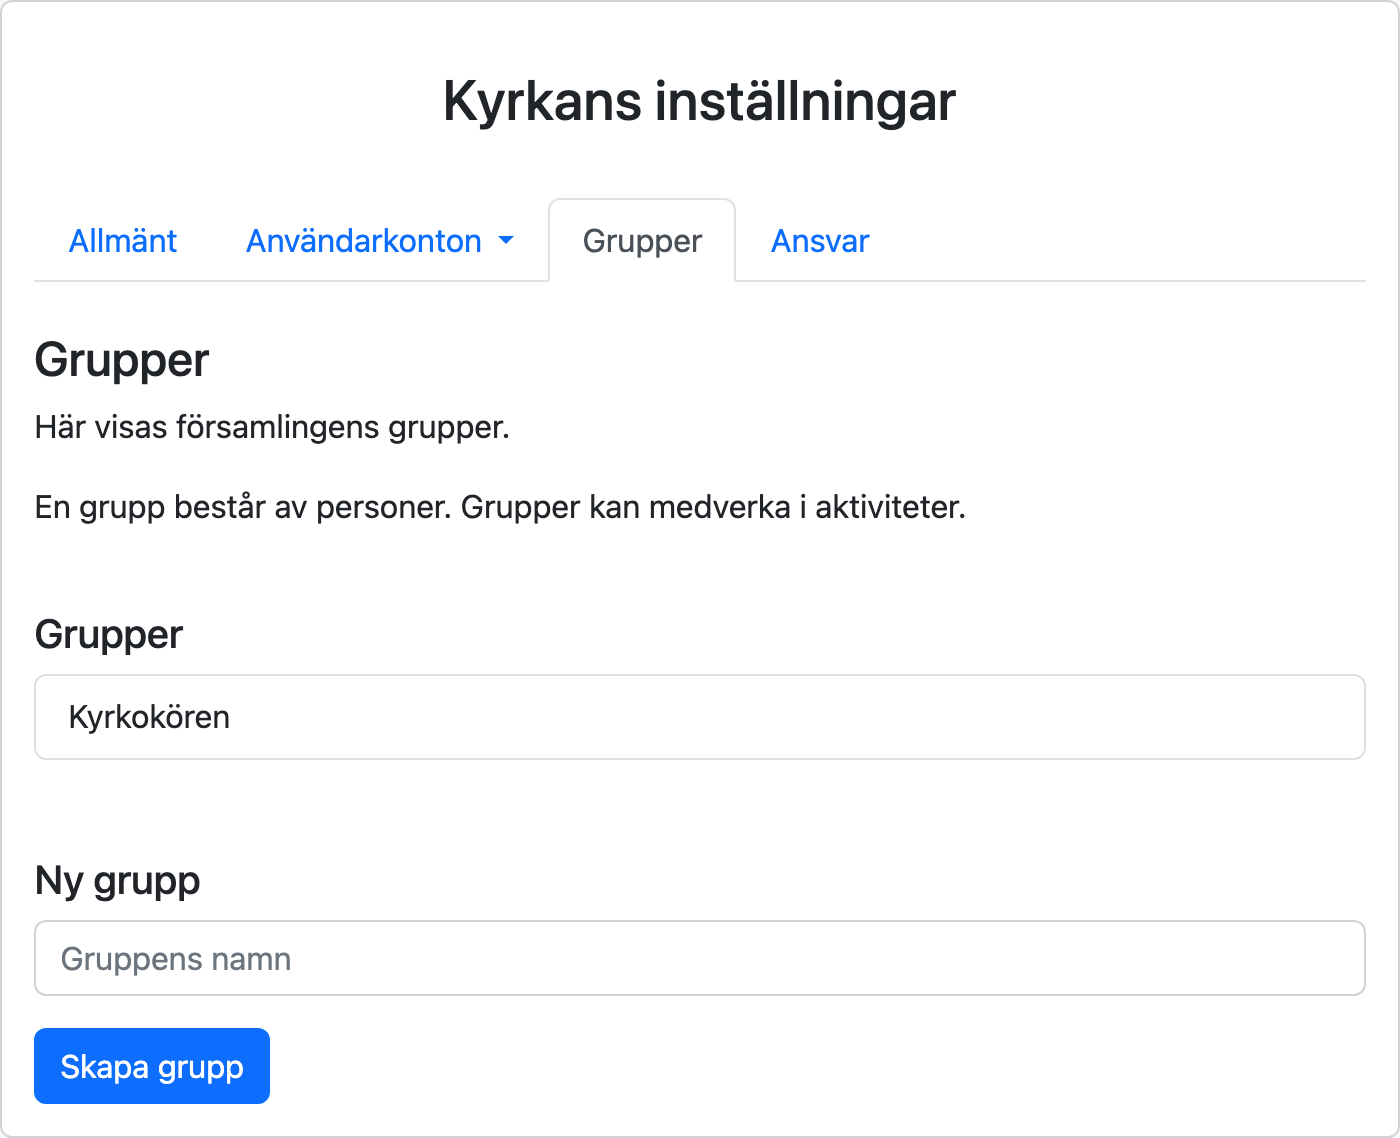Click the Kyrkans inställningar page title
Viewport: 1400px width, 1138px height.
(700, 101)
